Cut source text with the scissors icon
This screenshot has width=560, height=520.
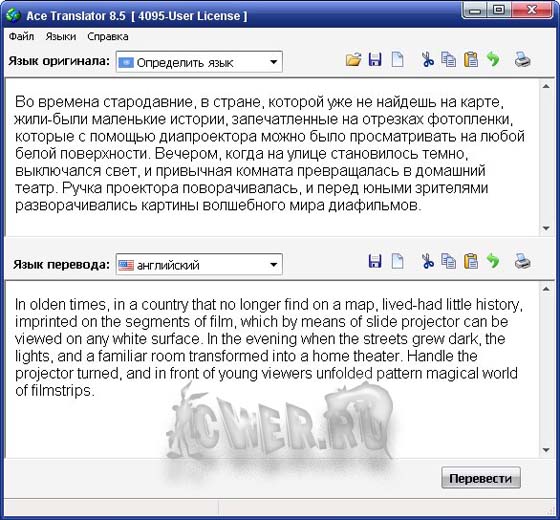point(428,60)
